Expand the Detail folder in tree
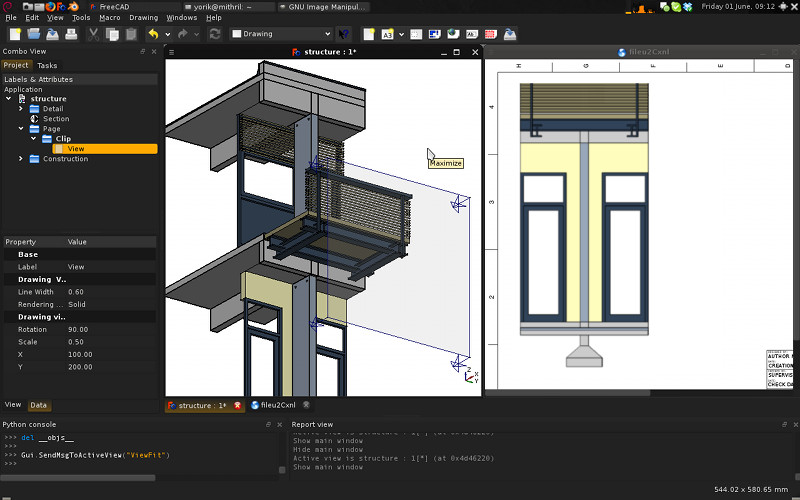The width and height of the screenshot is (800, 500). click(21, 109)
